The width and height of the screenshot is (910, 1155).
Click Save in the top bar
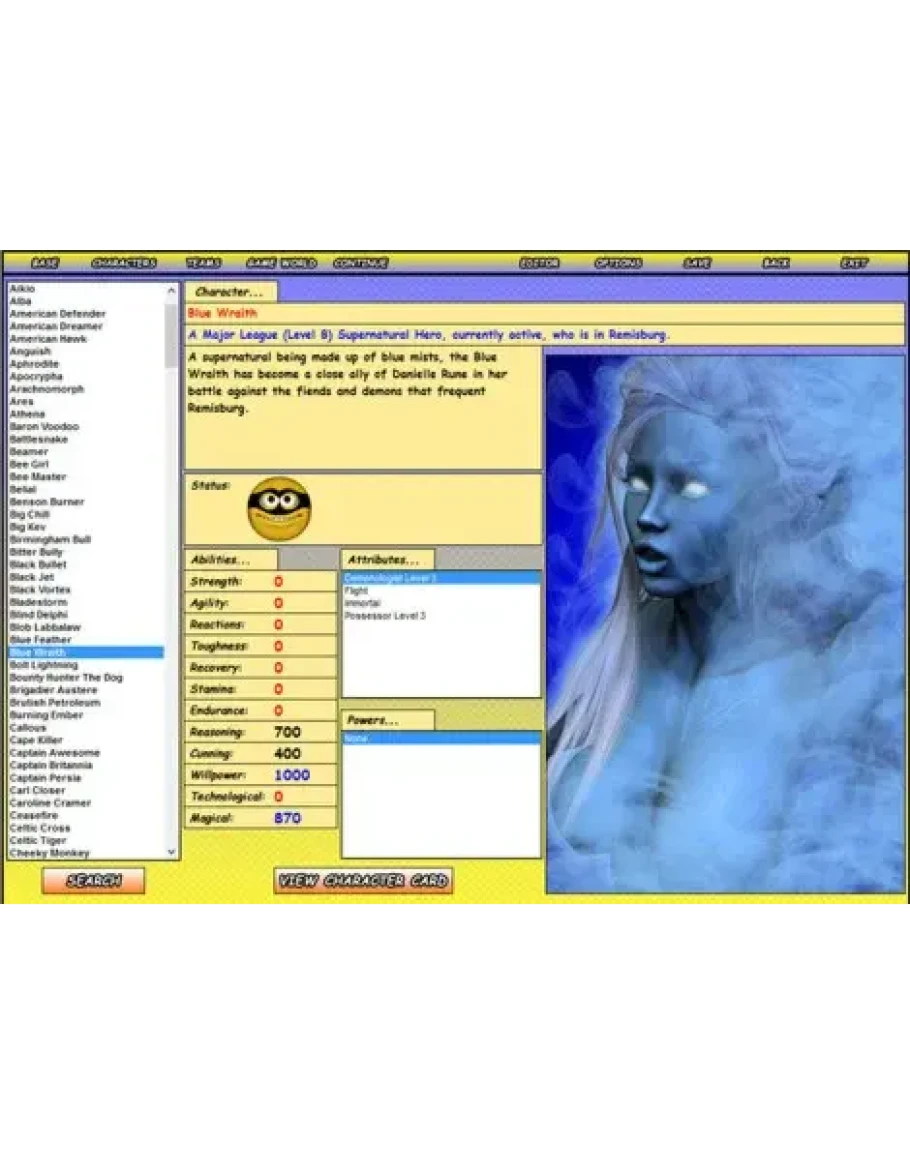(x=697, y=263)
